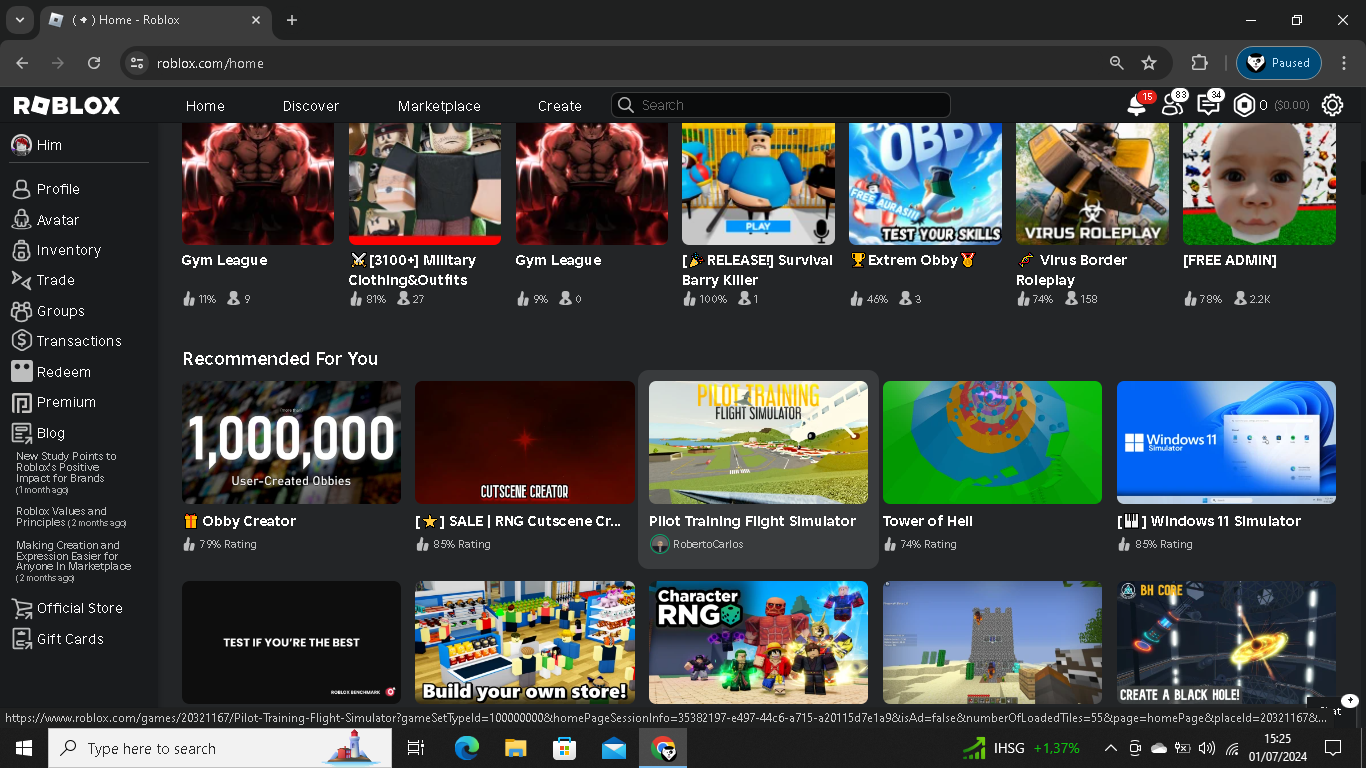Click the Chrome zoom magnifier icon
Viewport: 1366px width, 768px height.
1117,63
